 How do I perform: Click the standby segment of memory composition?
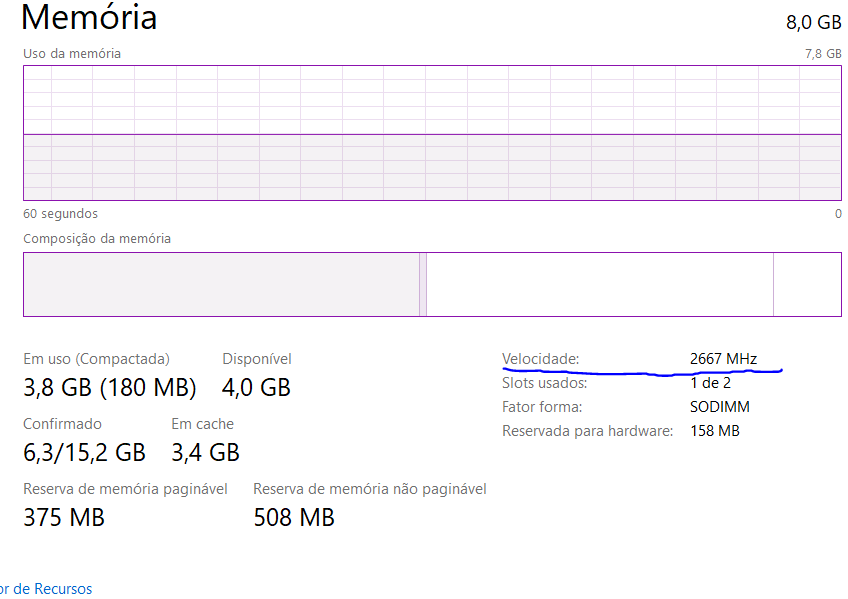pos(600,284)
